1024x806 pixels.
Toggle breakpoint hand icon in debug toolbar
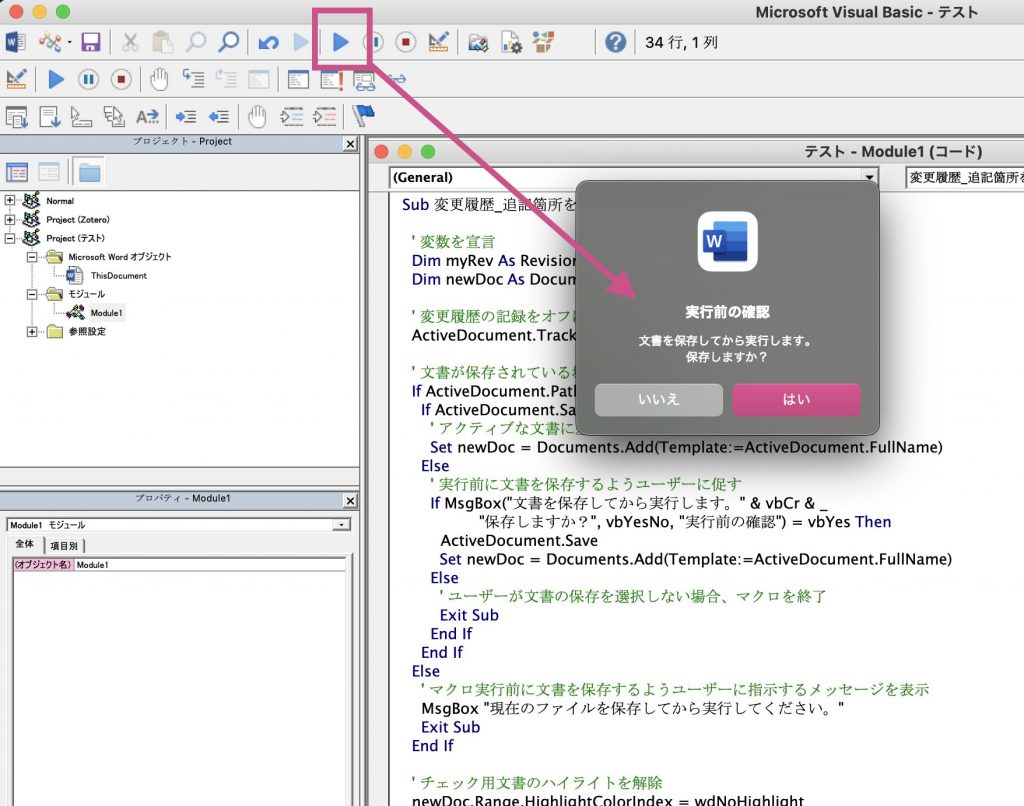[x=159, y=79]
